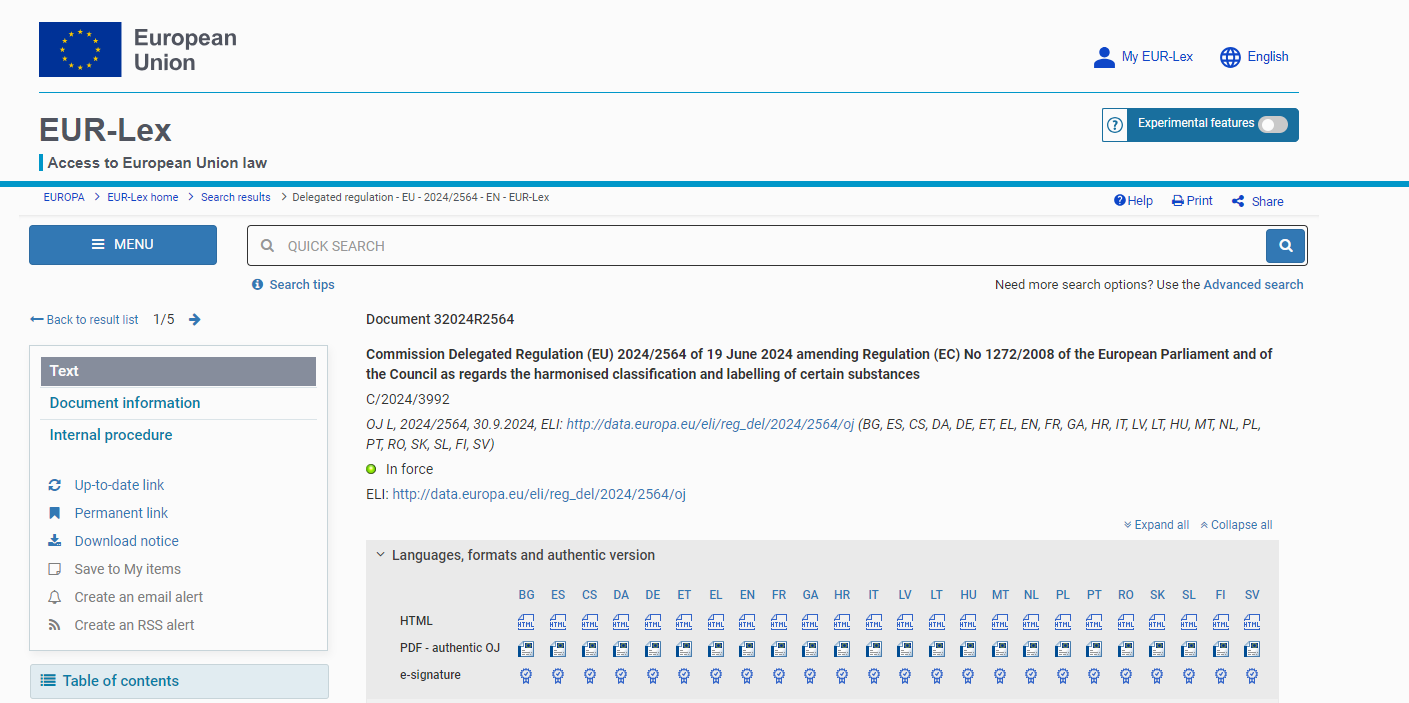The width and height of the screenshot is (1409, 703).
Task: Expand the Table of contents panel
Action: pos(179,681)
